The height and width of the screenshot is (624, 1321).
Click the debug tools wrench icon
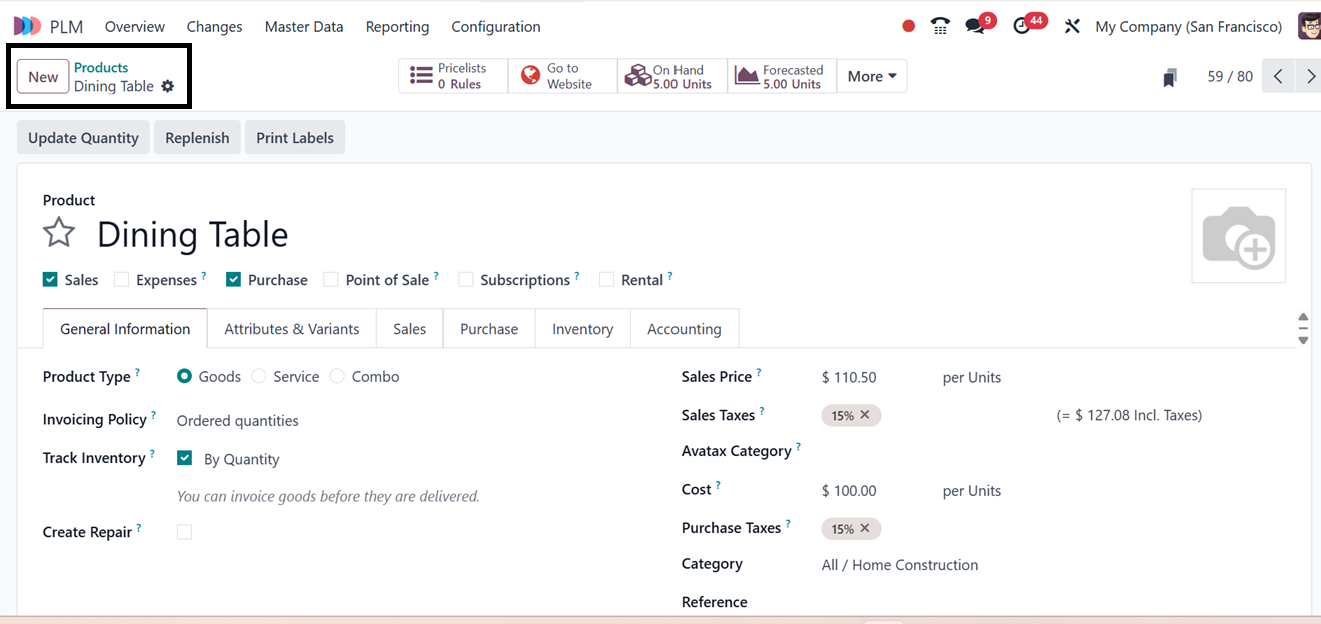pyautogui.click(x=1072, y=26)
